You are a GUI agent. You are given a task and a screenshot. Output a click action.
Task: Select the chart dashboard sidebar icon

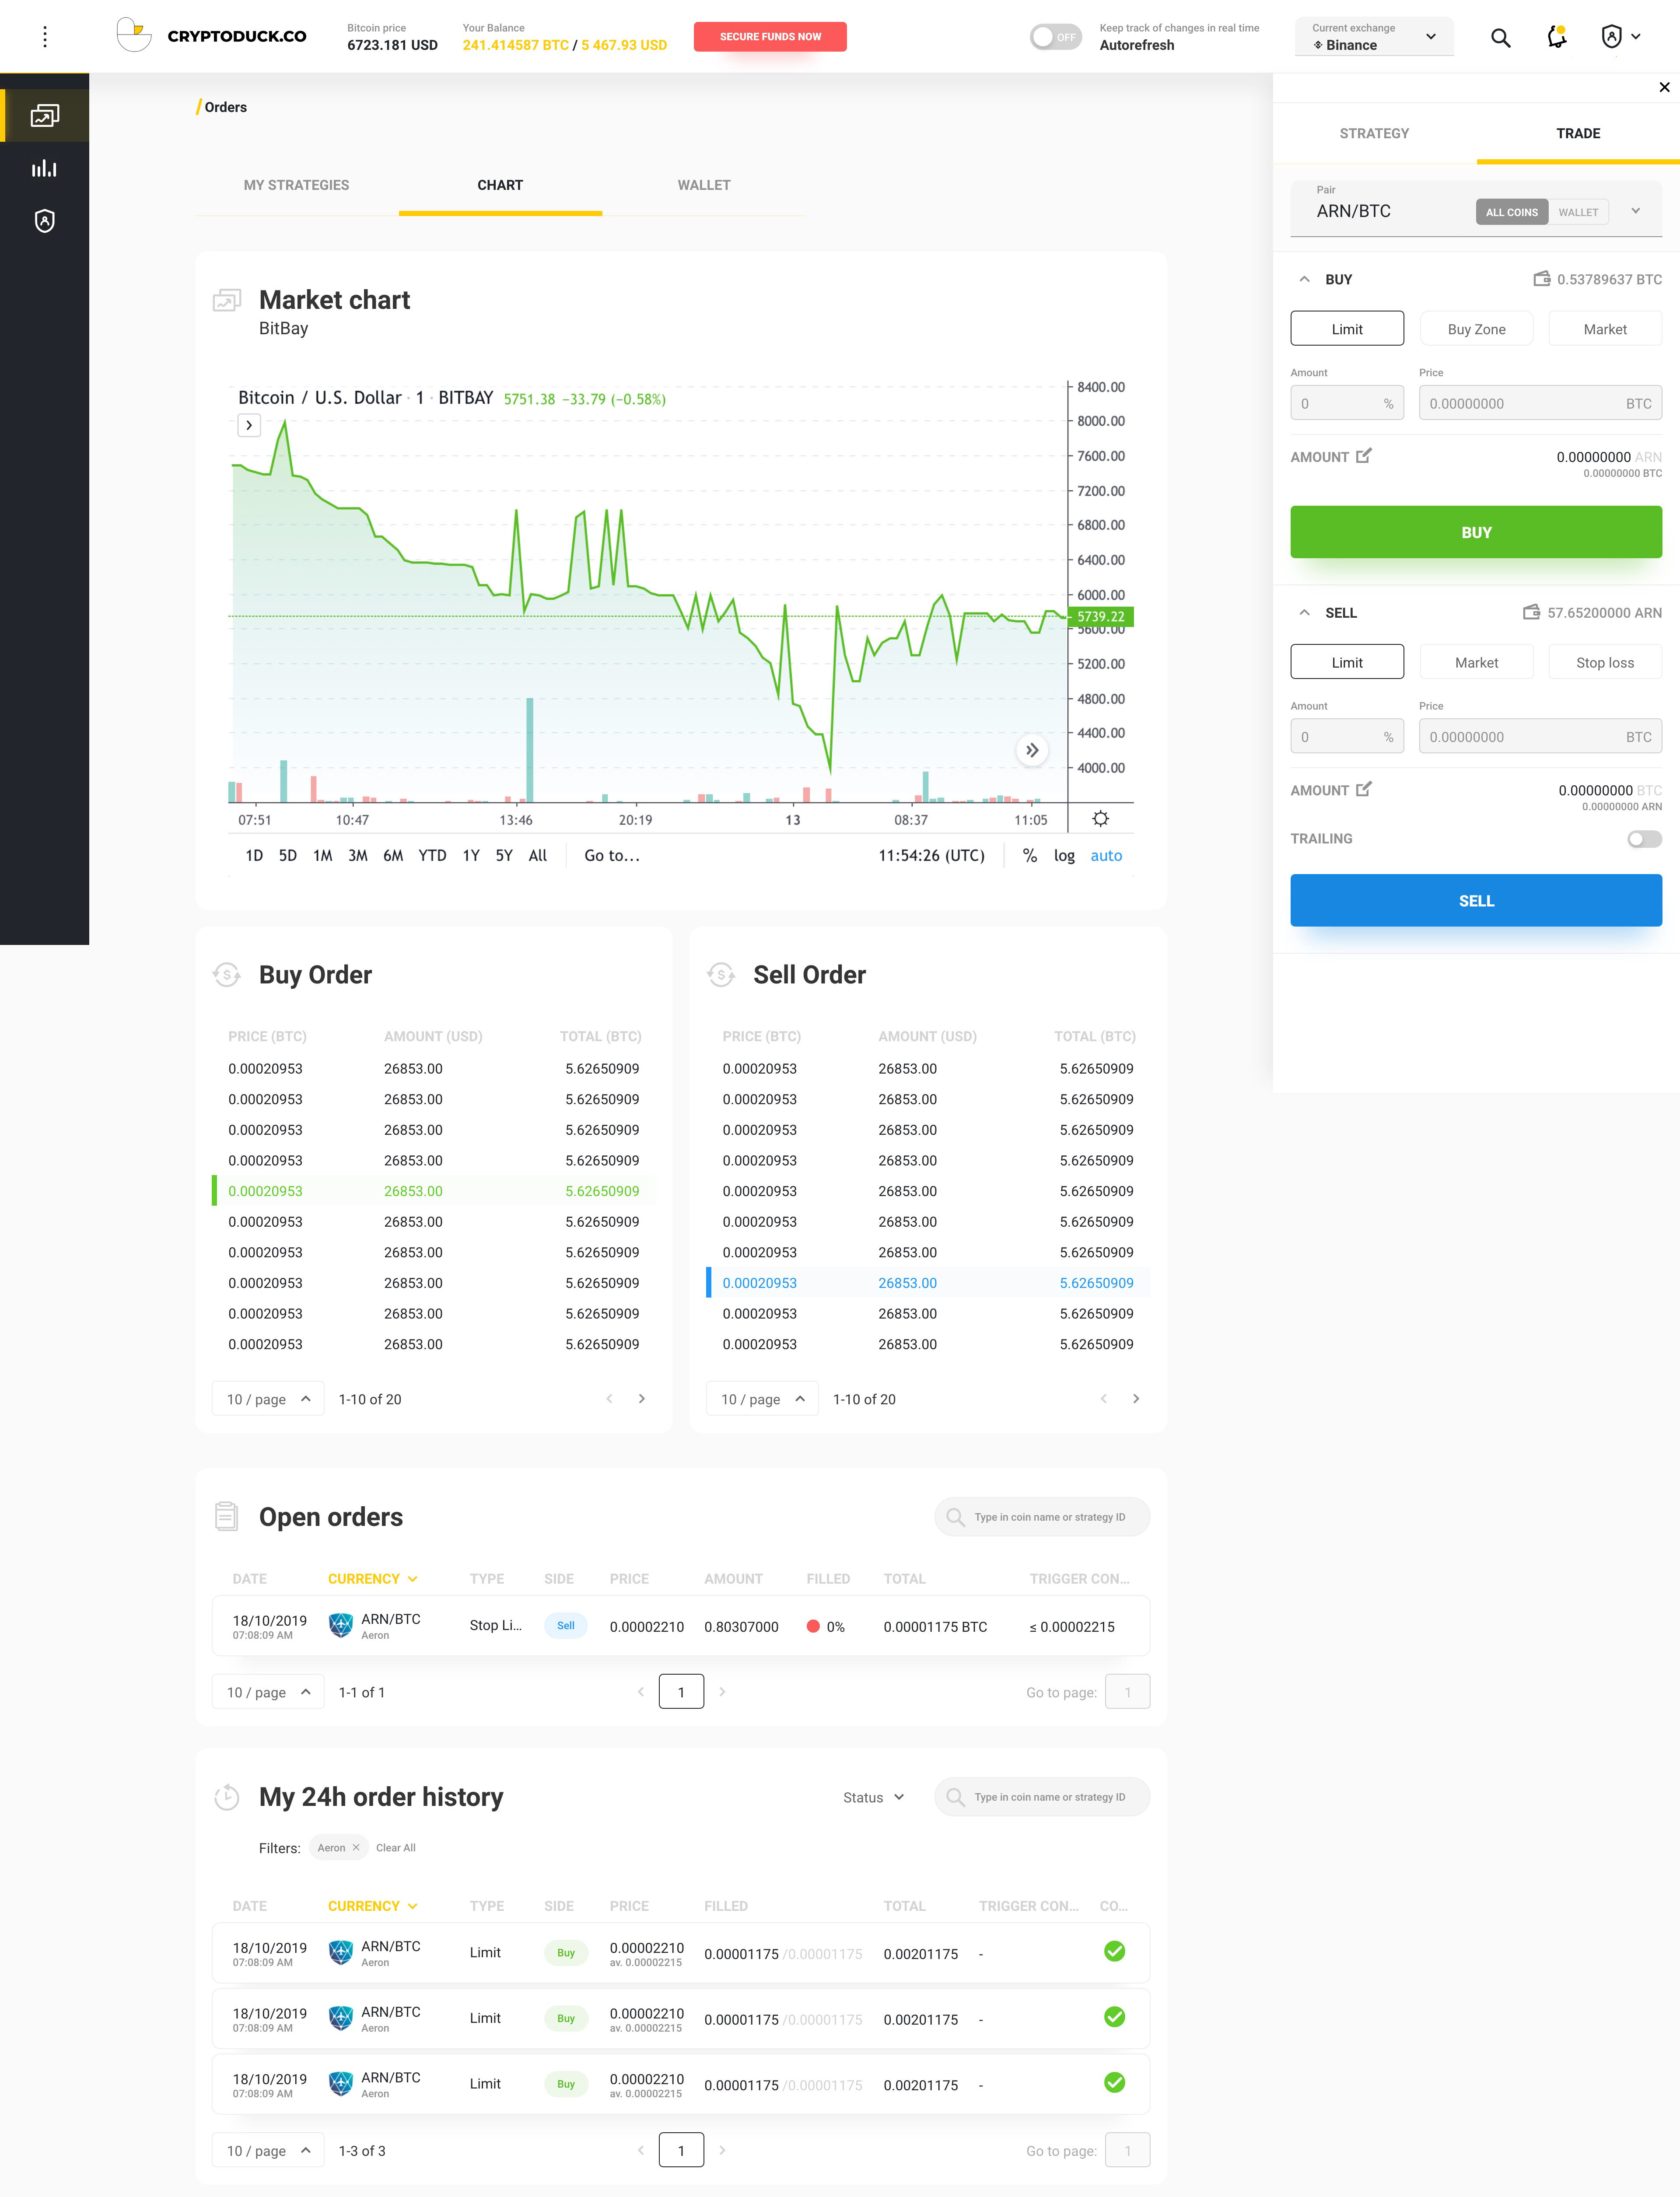(x=45, y=116)
